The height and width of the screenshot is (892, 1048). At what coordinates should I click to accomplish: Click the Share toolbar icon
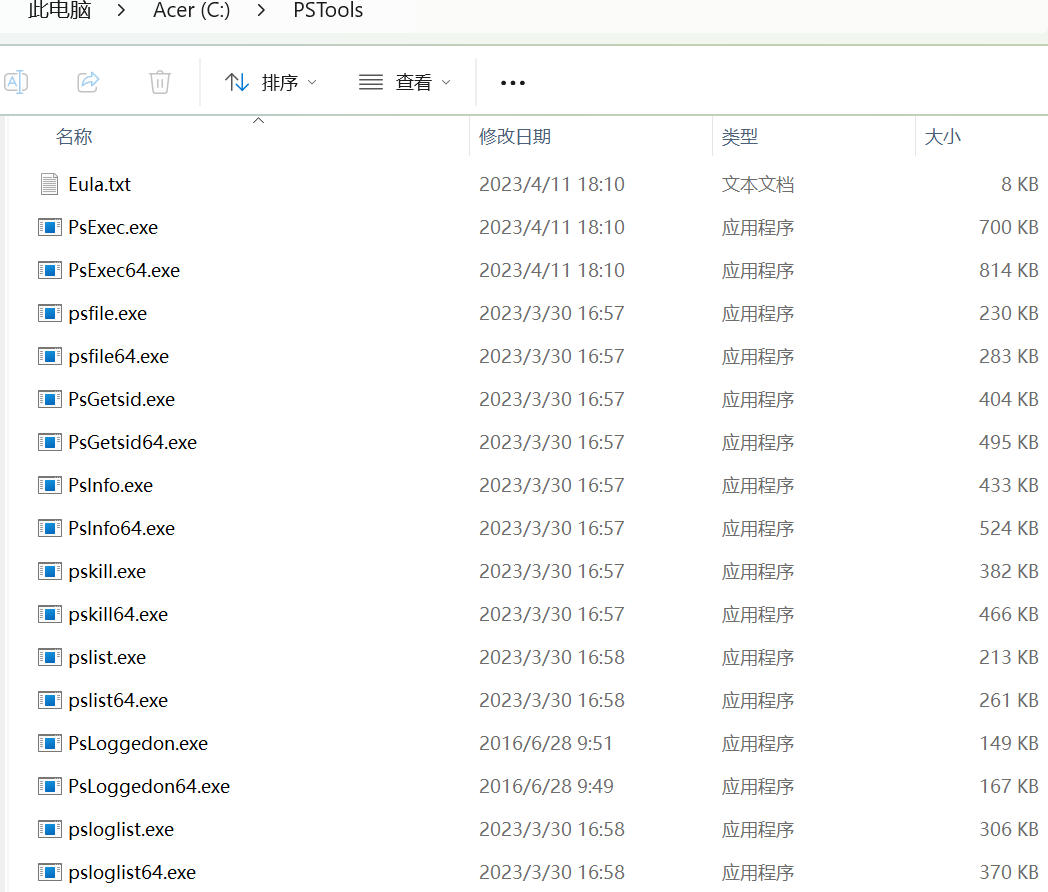88,82
